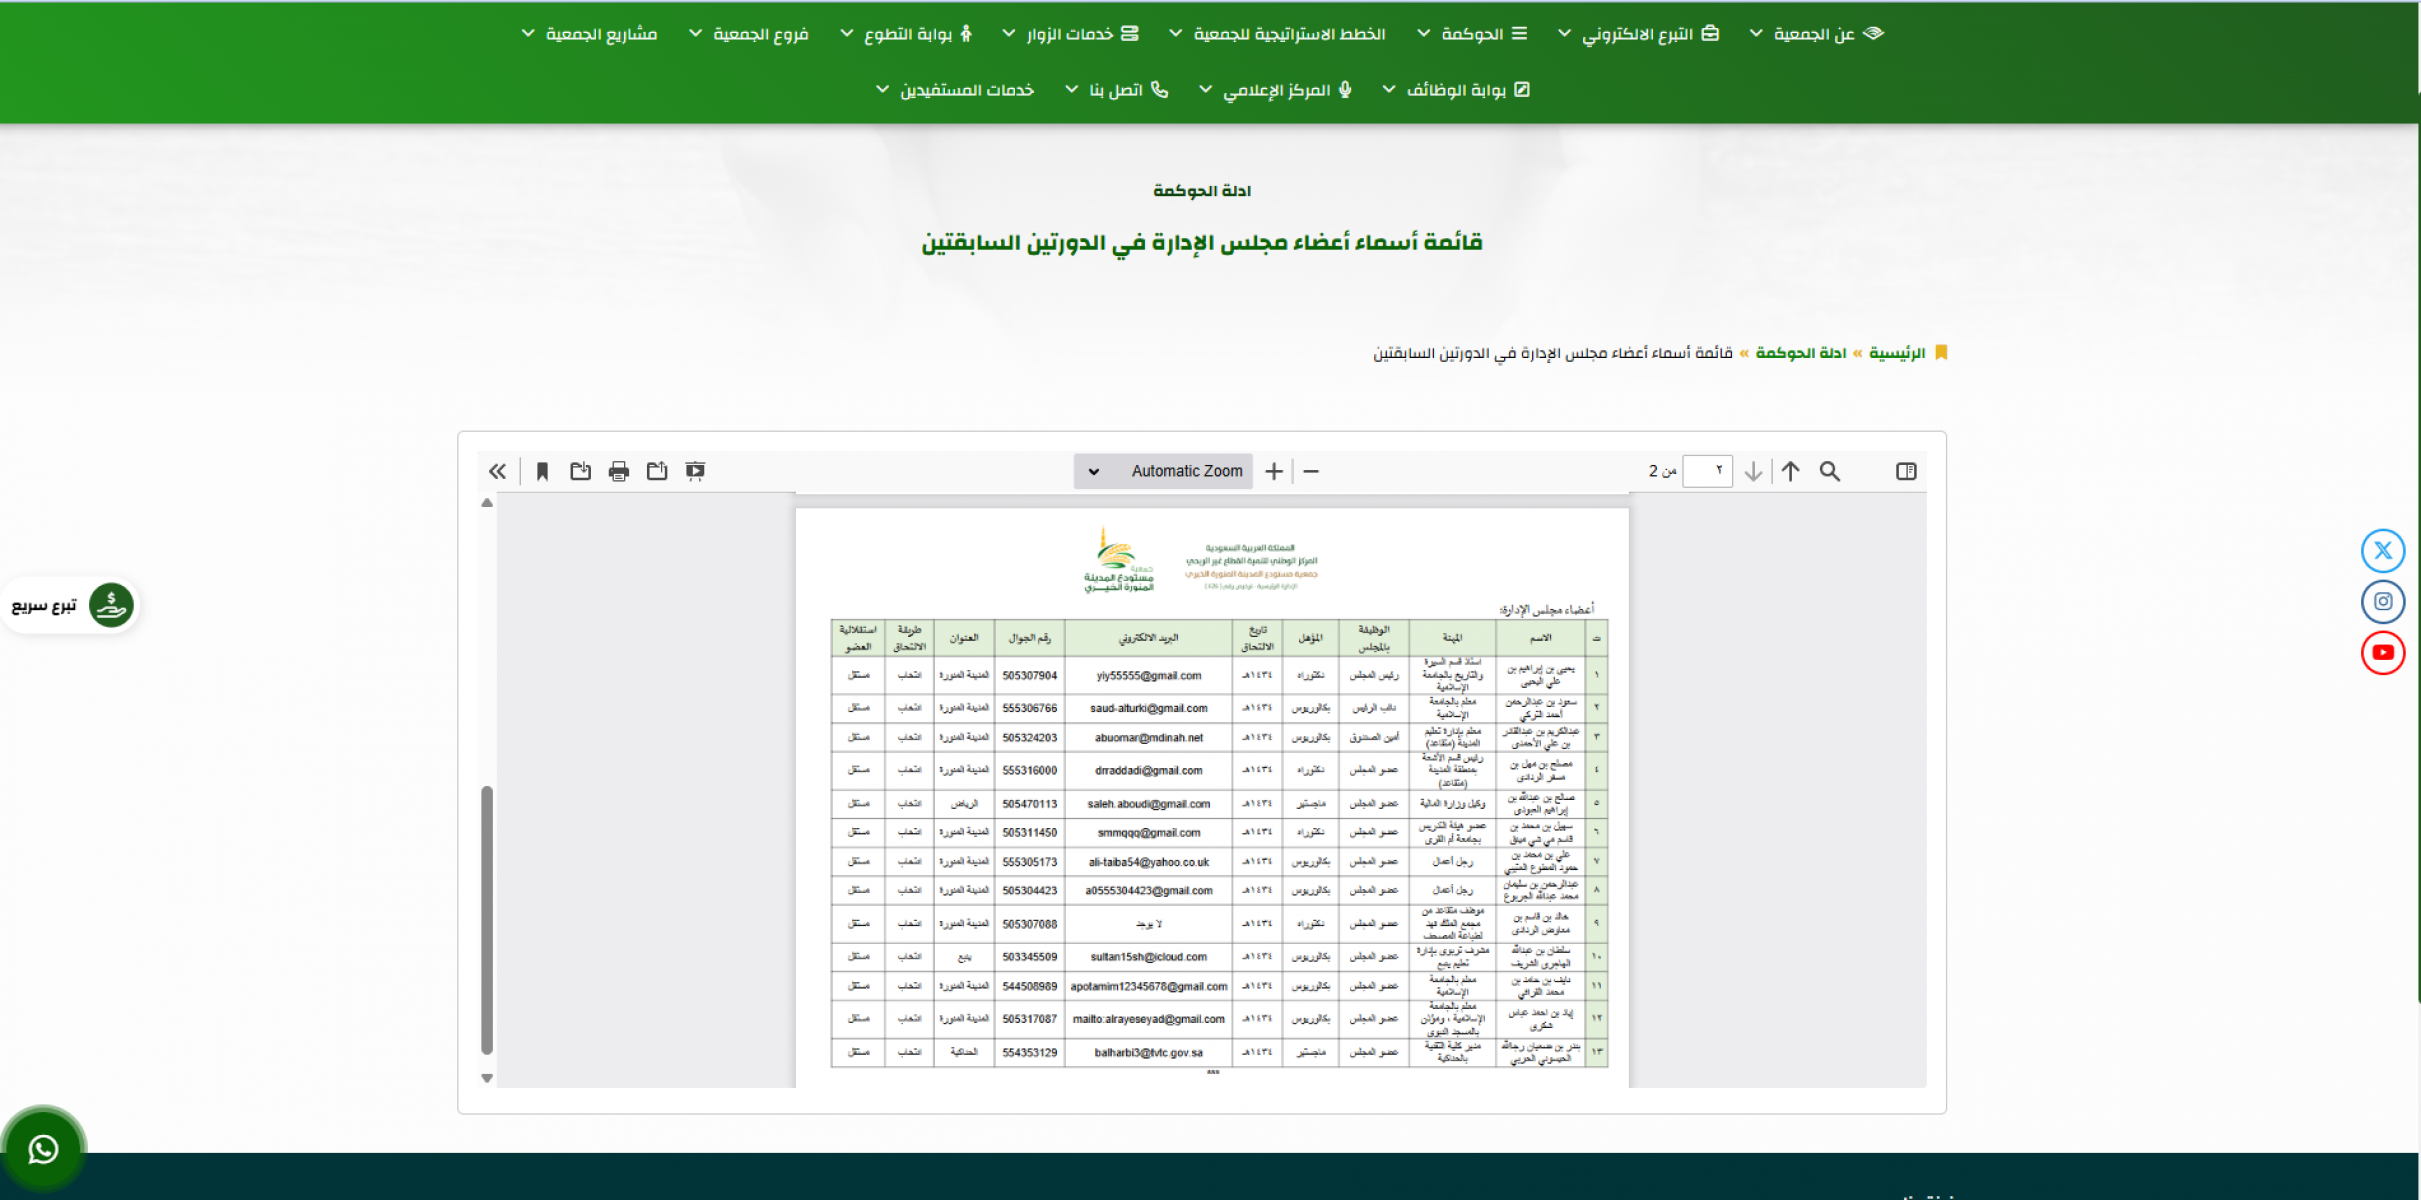The height and width of the screenshot is (1200, 2421).
Task: Open the YouTube social icon
Action: click(x=2382, y=653)
